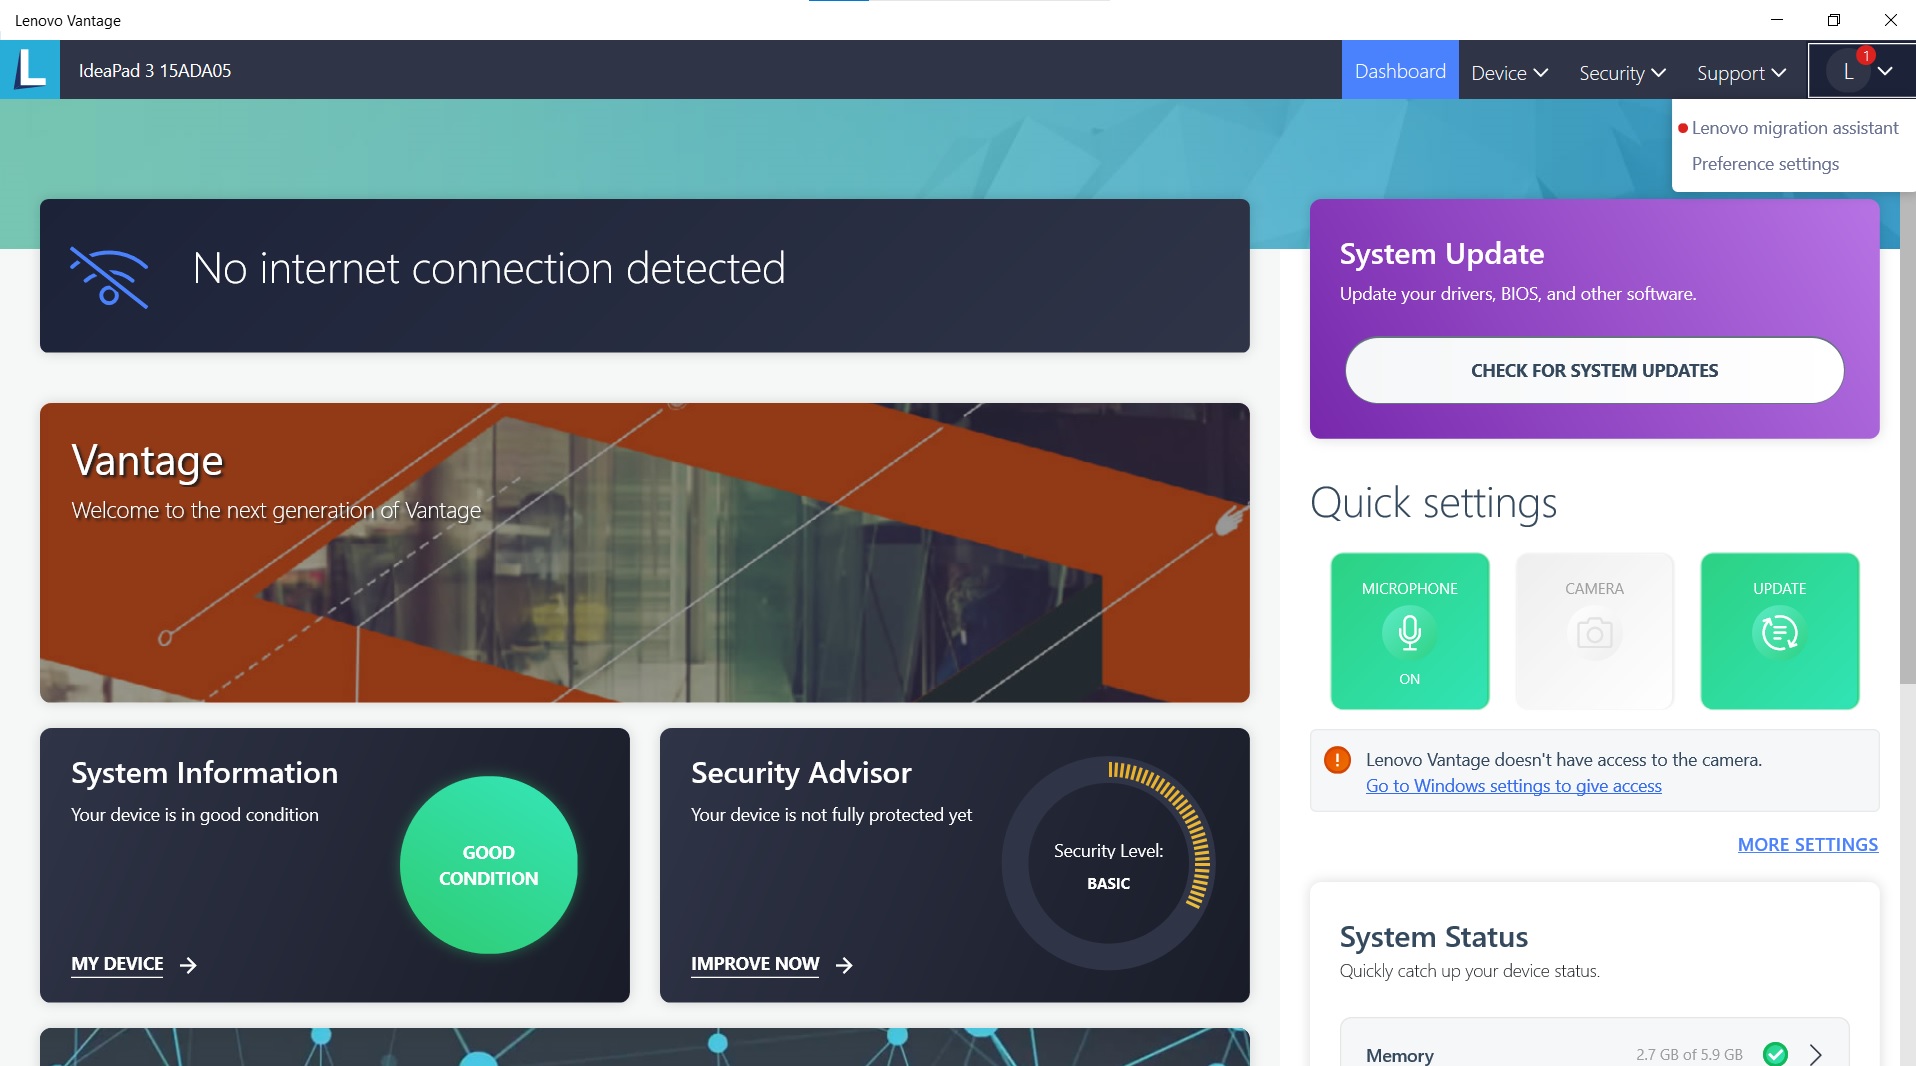Click the Vantage welcome banner
The width and height of the screenshot is (1916, 1066).
[645, 553]
